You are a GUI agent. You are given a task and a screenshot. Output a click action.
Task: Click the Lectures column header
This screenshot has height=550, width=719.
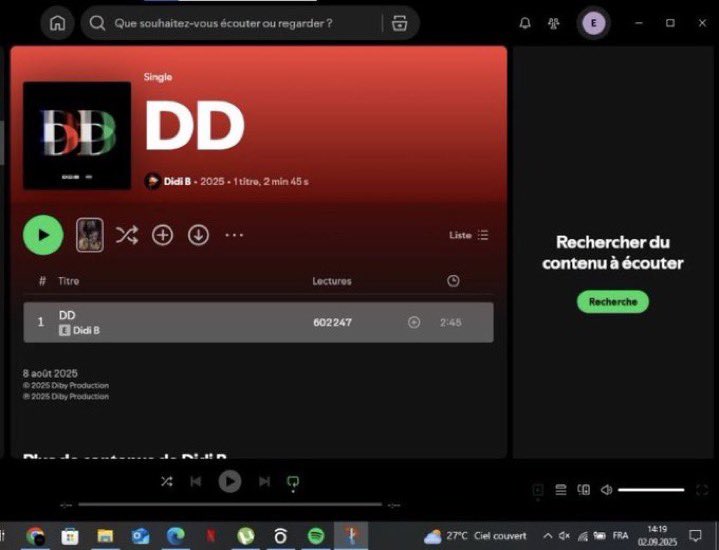(x=332, y=281)
